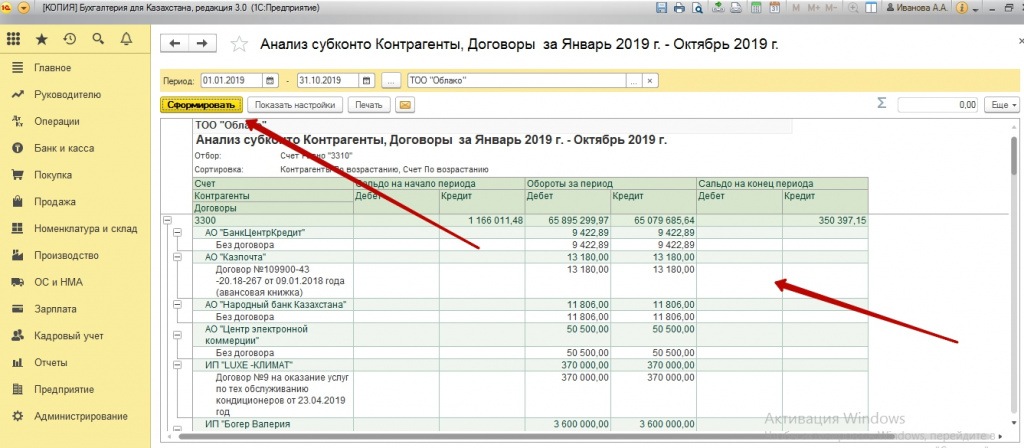Toggle the panel layout icon in title bar
Screen dimensions: 1024x448
tap(871, 8)
